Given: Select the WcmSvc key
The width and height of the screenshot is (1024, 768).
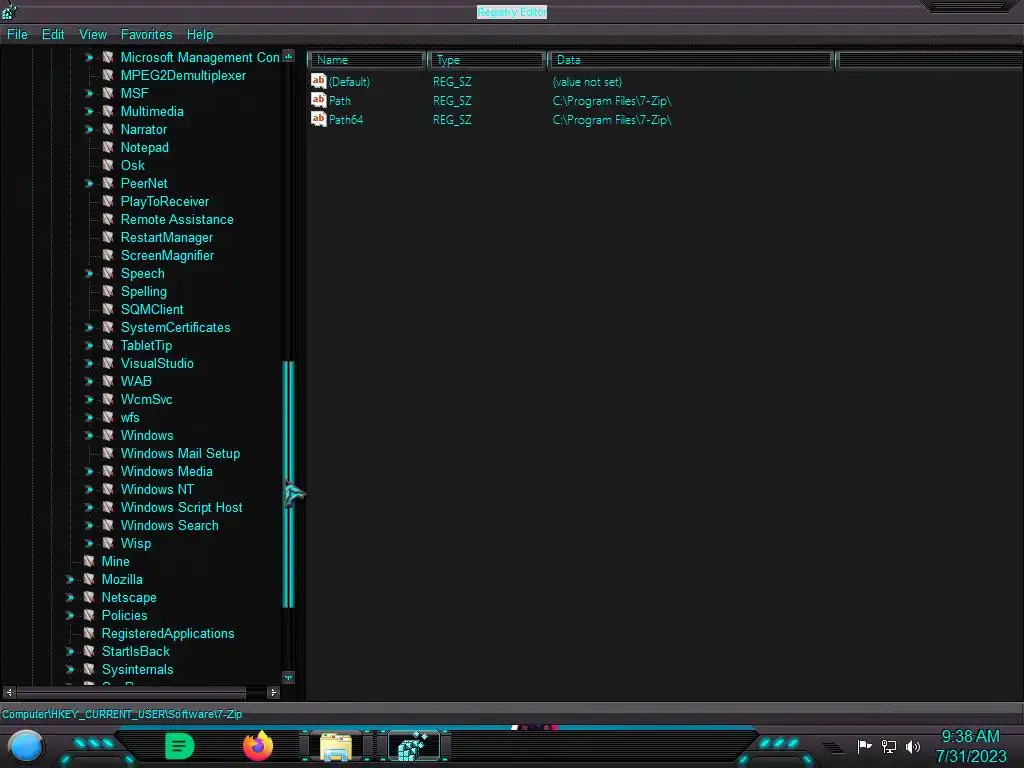Looking at the screenshot, I should 146,400.
